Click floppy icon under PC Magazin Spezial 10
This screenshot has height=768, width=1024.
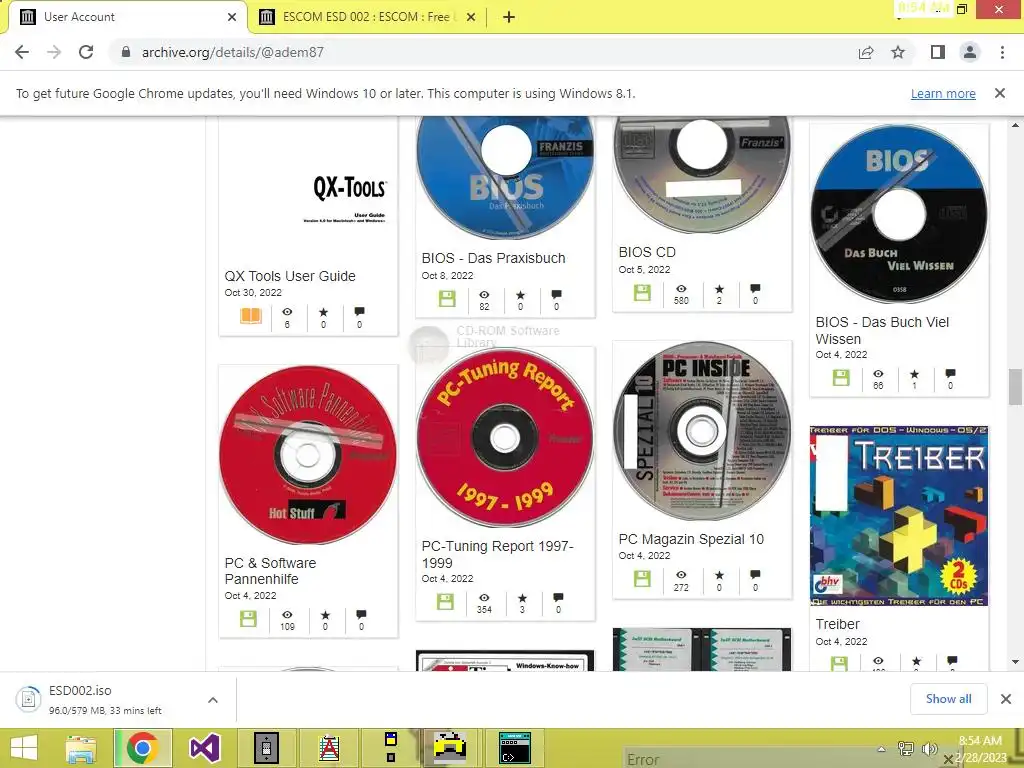click(x=642, y=579)
